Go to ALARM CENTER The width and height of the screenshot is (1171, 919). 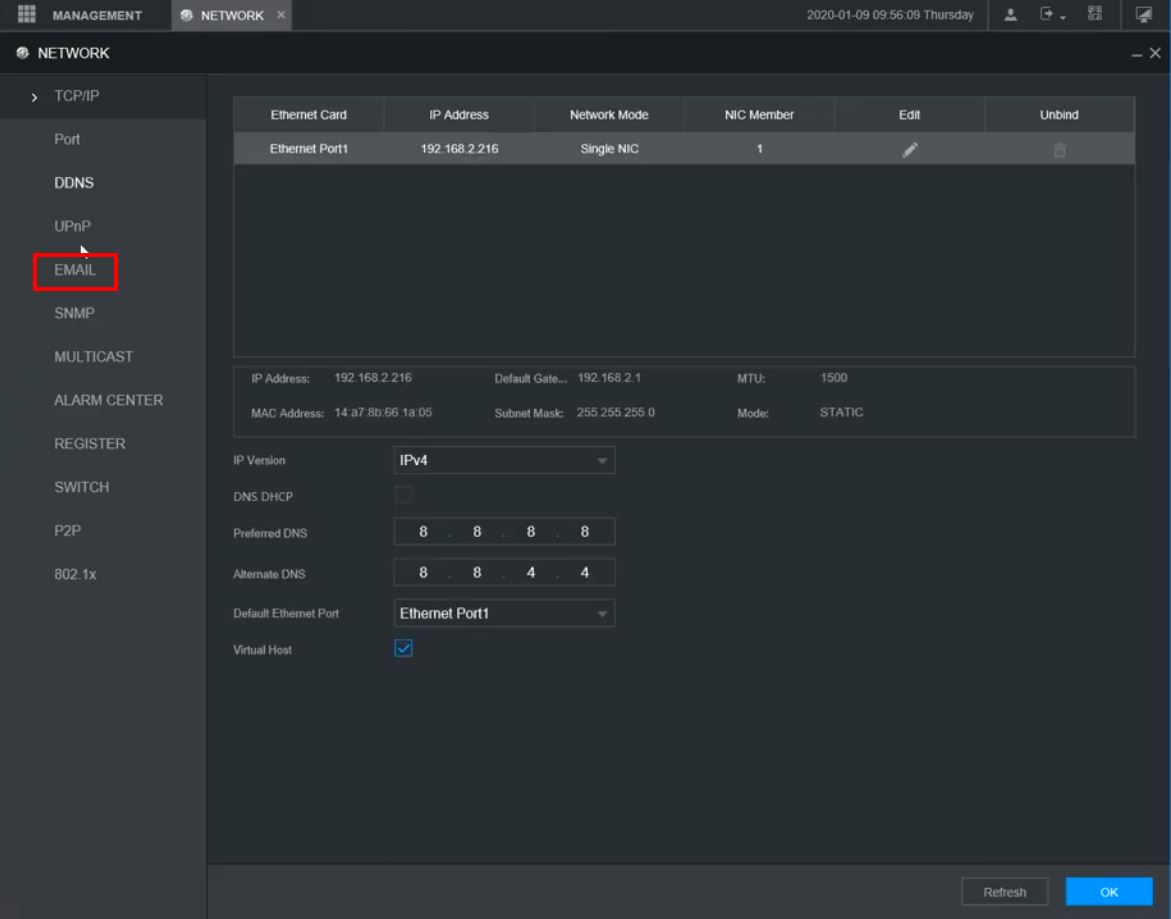click(x=108, y=400)
